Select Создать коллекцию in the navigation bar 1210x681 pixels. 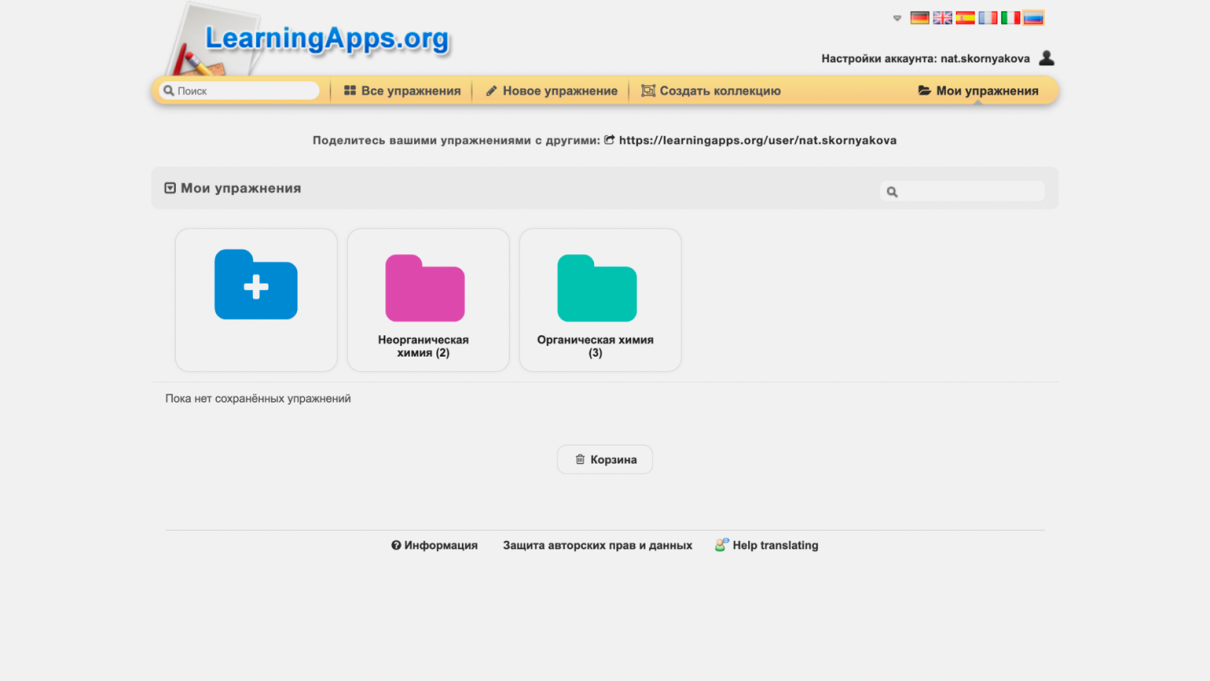click(x=711, y=91)
